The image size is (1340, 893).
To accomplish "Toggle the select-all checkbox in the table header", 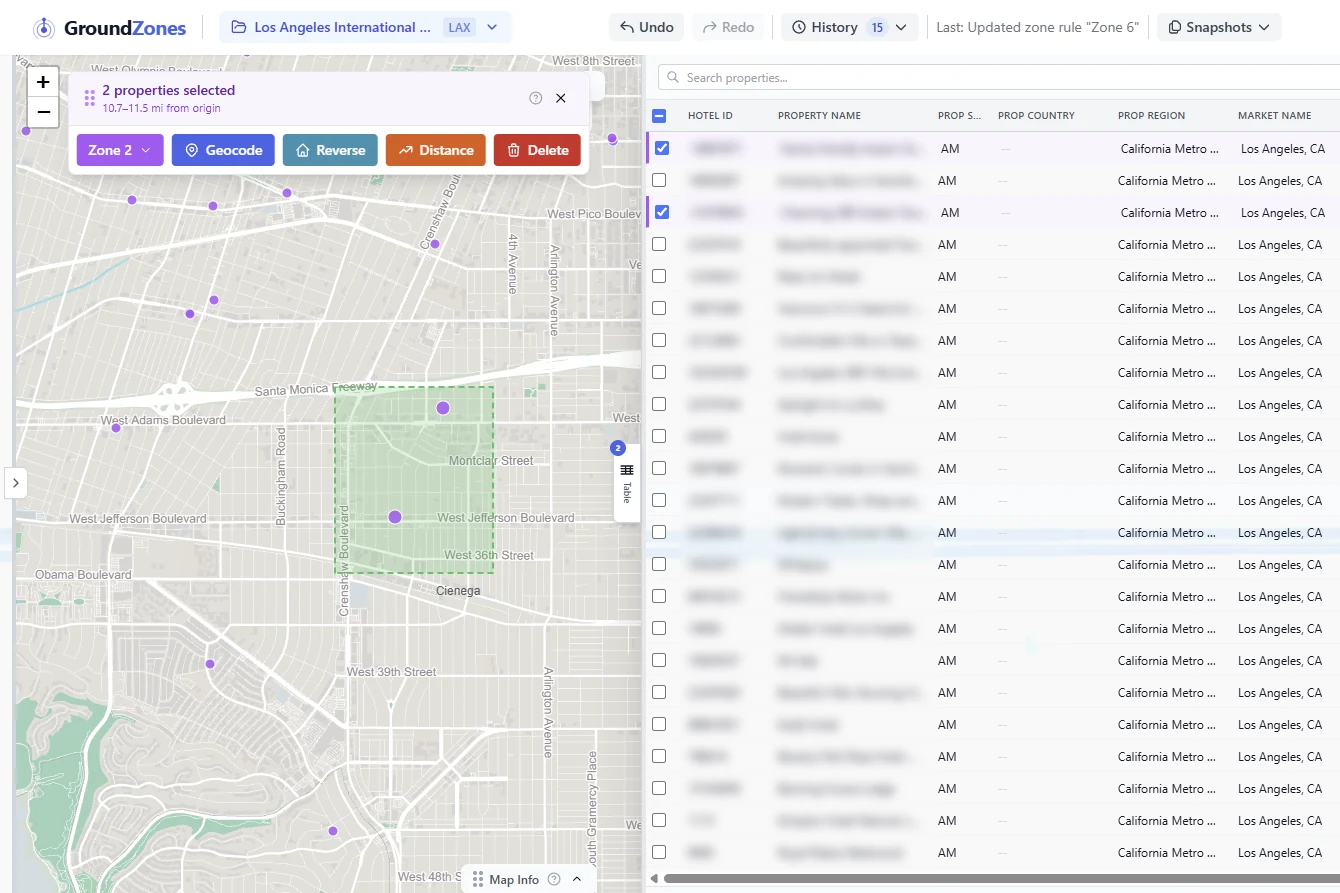I will (660, 116).
